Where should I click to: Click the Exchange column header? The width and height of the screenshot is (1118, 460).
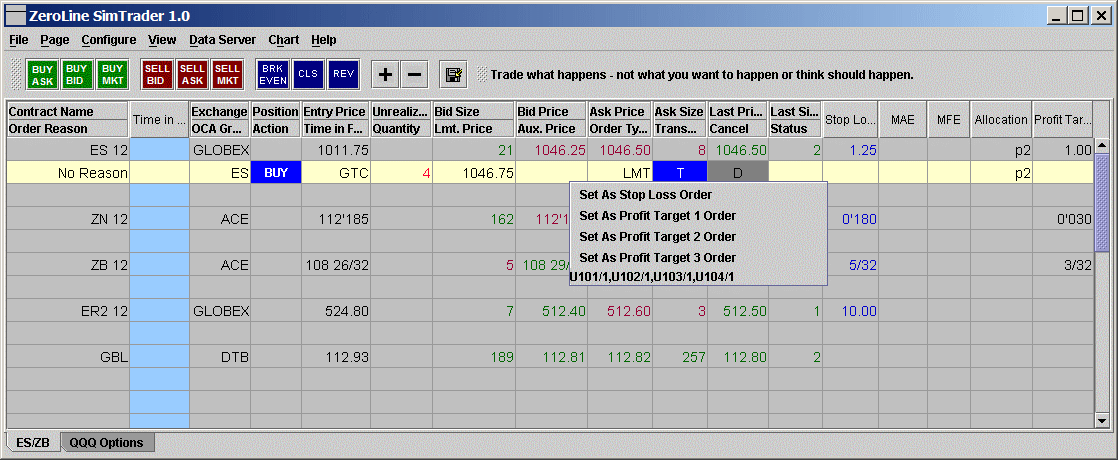[x=220, y=111]
